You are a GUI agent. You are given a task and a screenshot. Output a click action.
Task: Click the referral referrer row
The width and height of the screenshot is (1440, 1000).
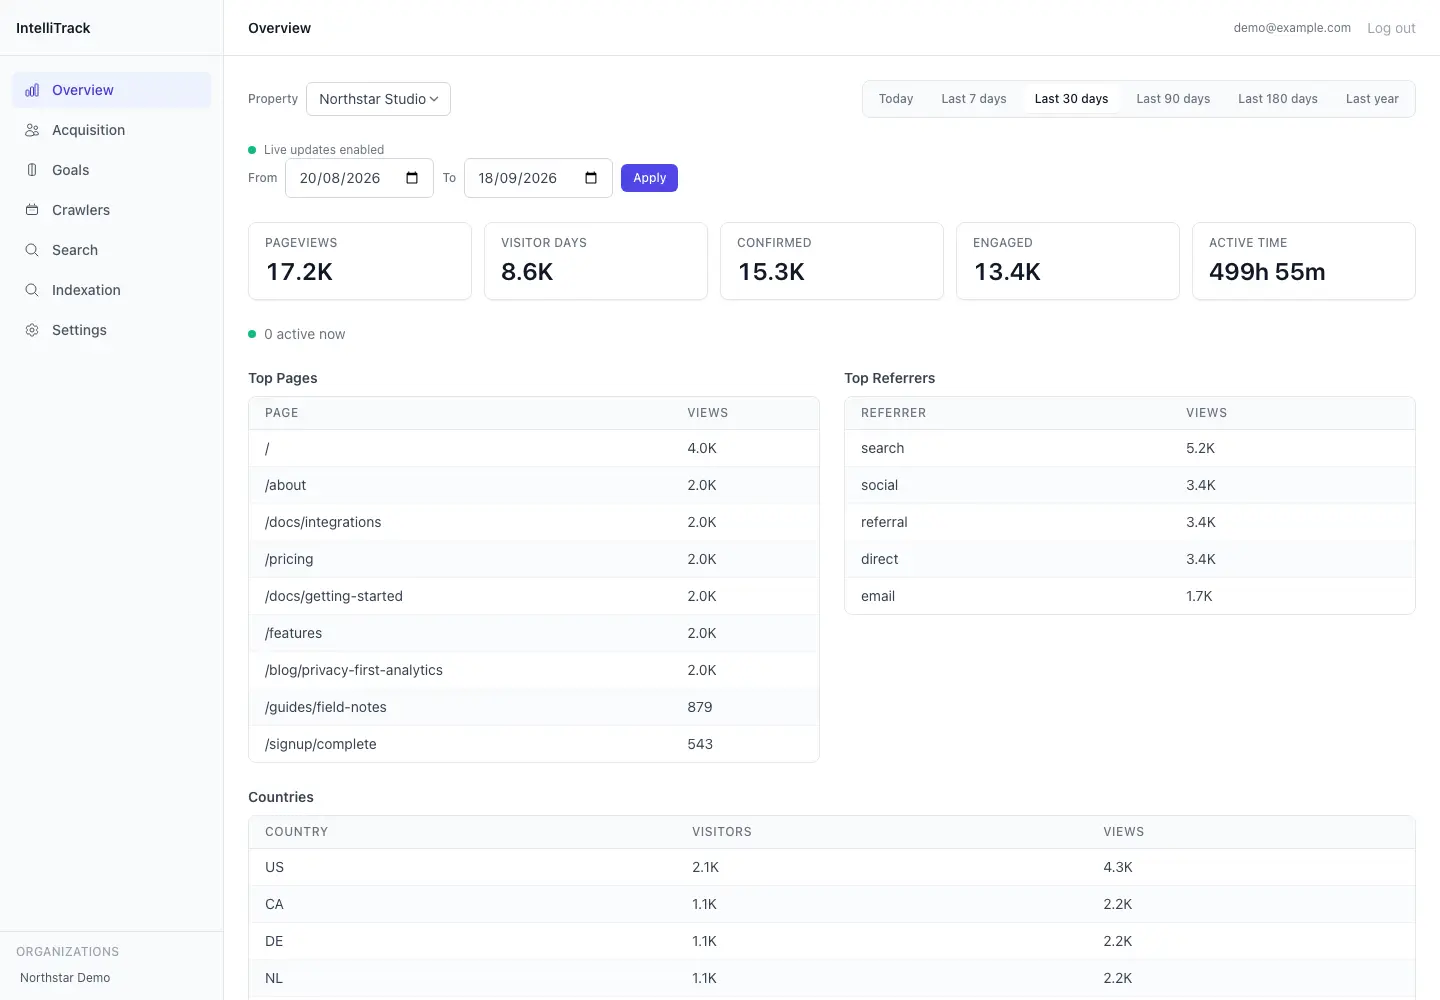1130,522
